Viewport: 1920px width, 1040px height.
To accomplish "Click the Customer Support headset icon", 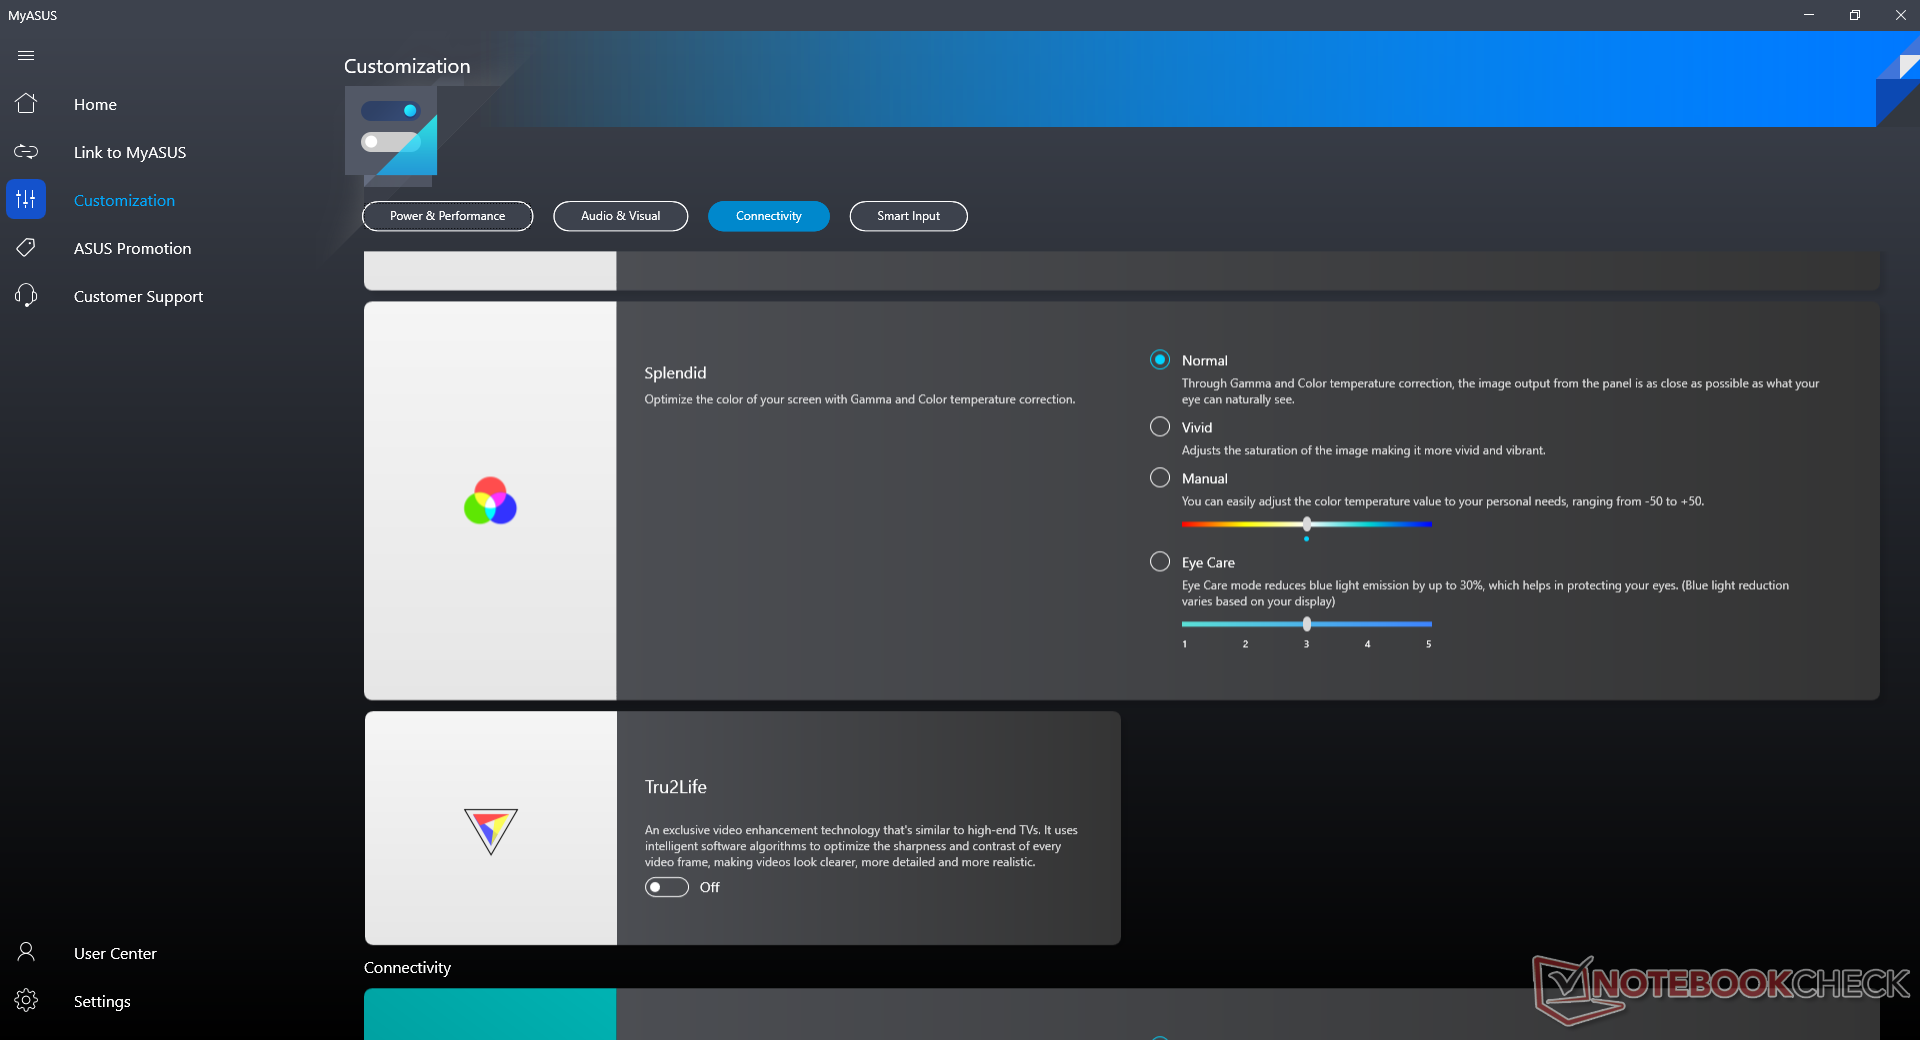I will click(x=26, y=296).
